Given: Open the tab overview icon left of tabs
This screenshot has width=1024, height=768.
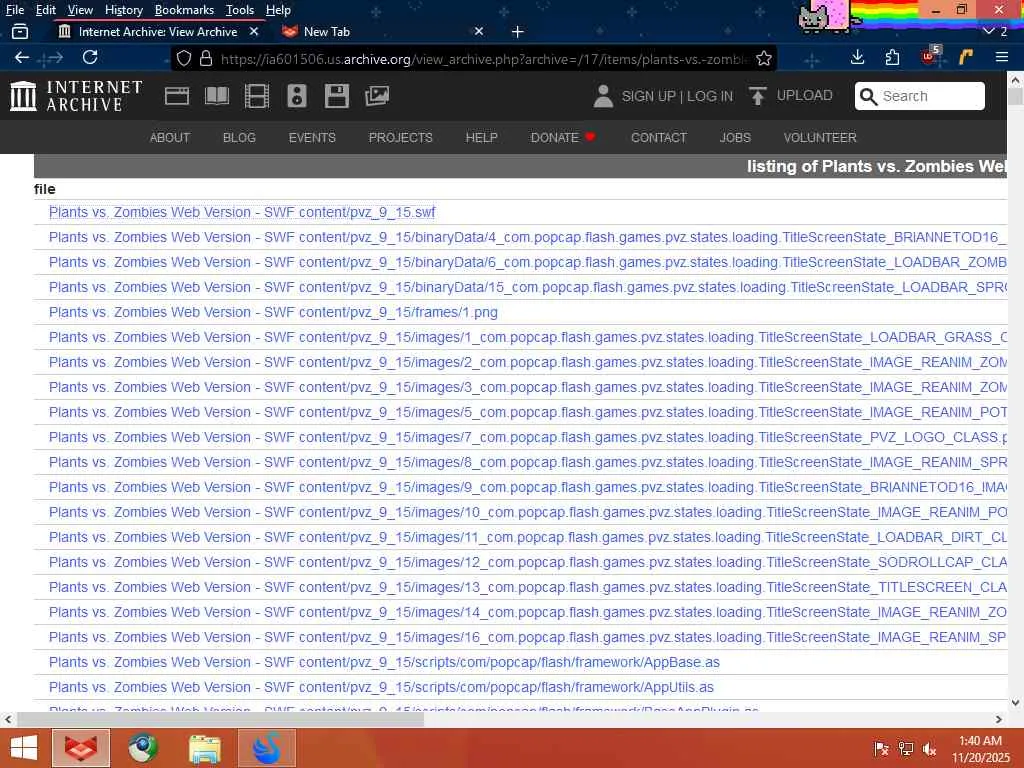Looking at the screenshot, I should coord(20,31).
